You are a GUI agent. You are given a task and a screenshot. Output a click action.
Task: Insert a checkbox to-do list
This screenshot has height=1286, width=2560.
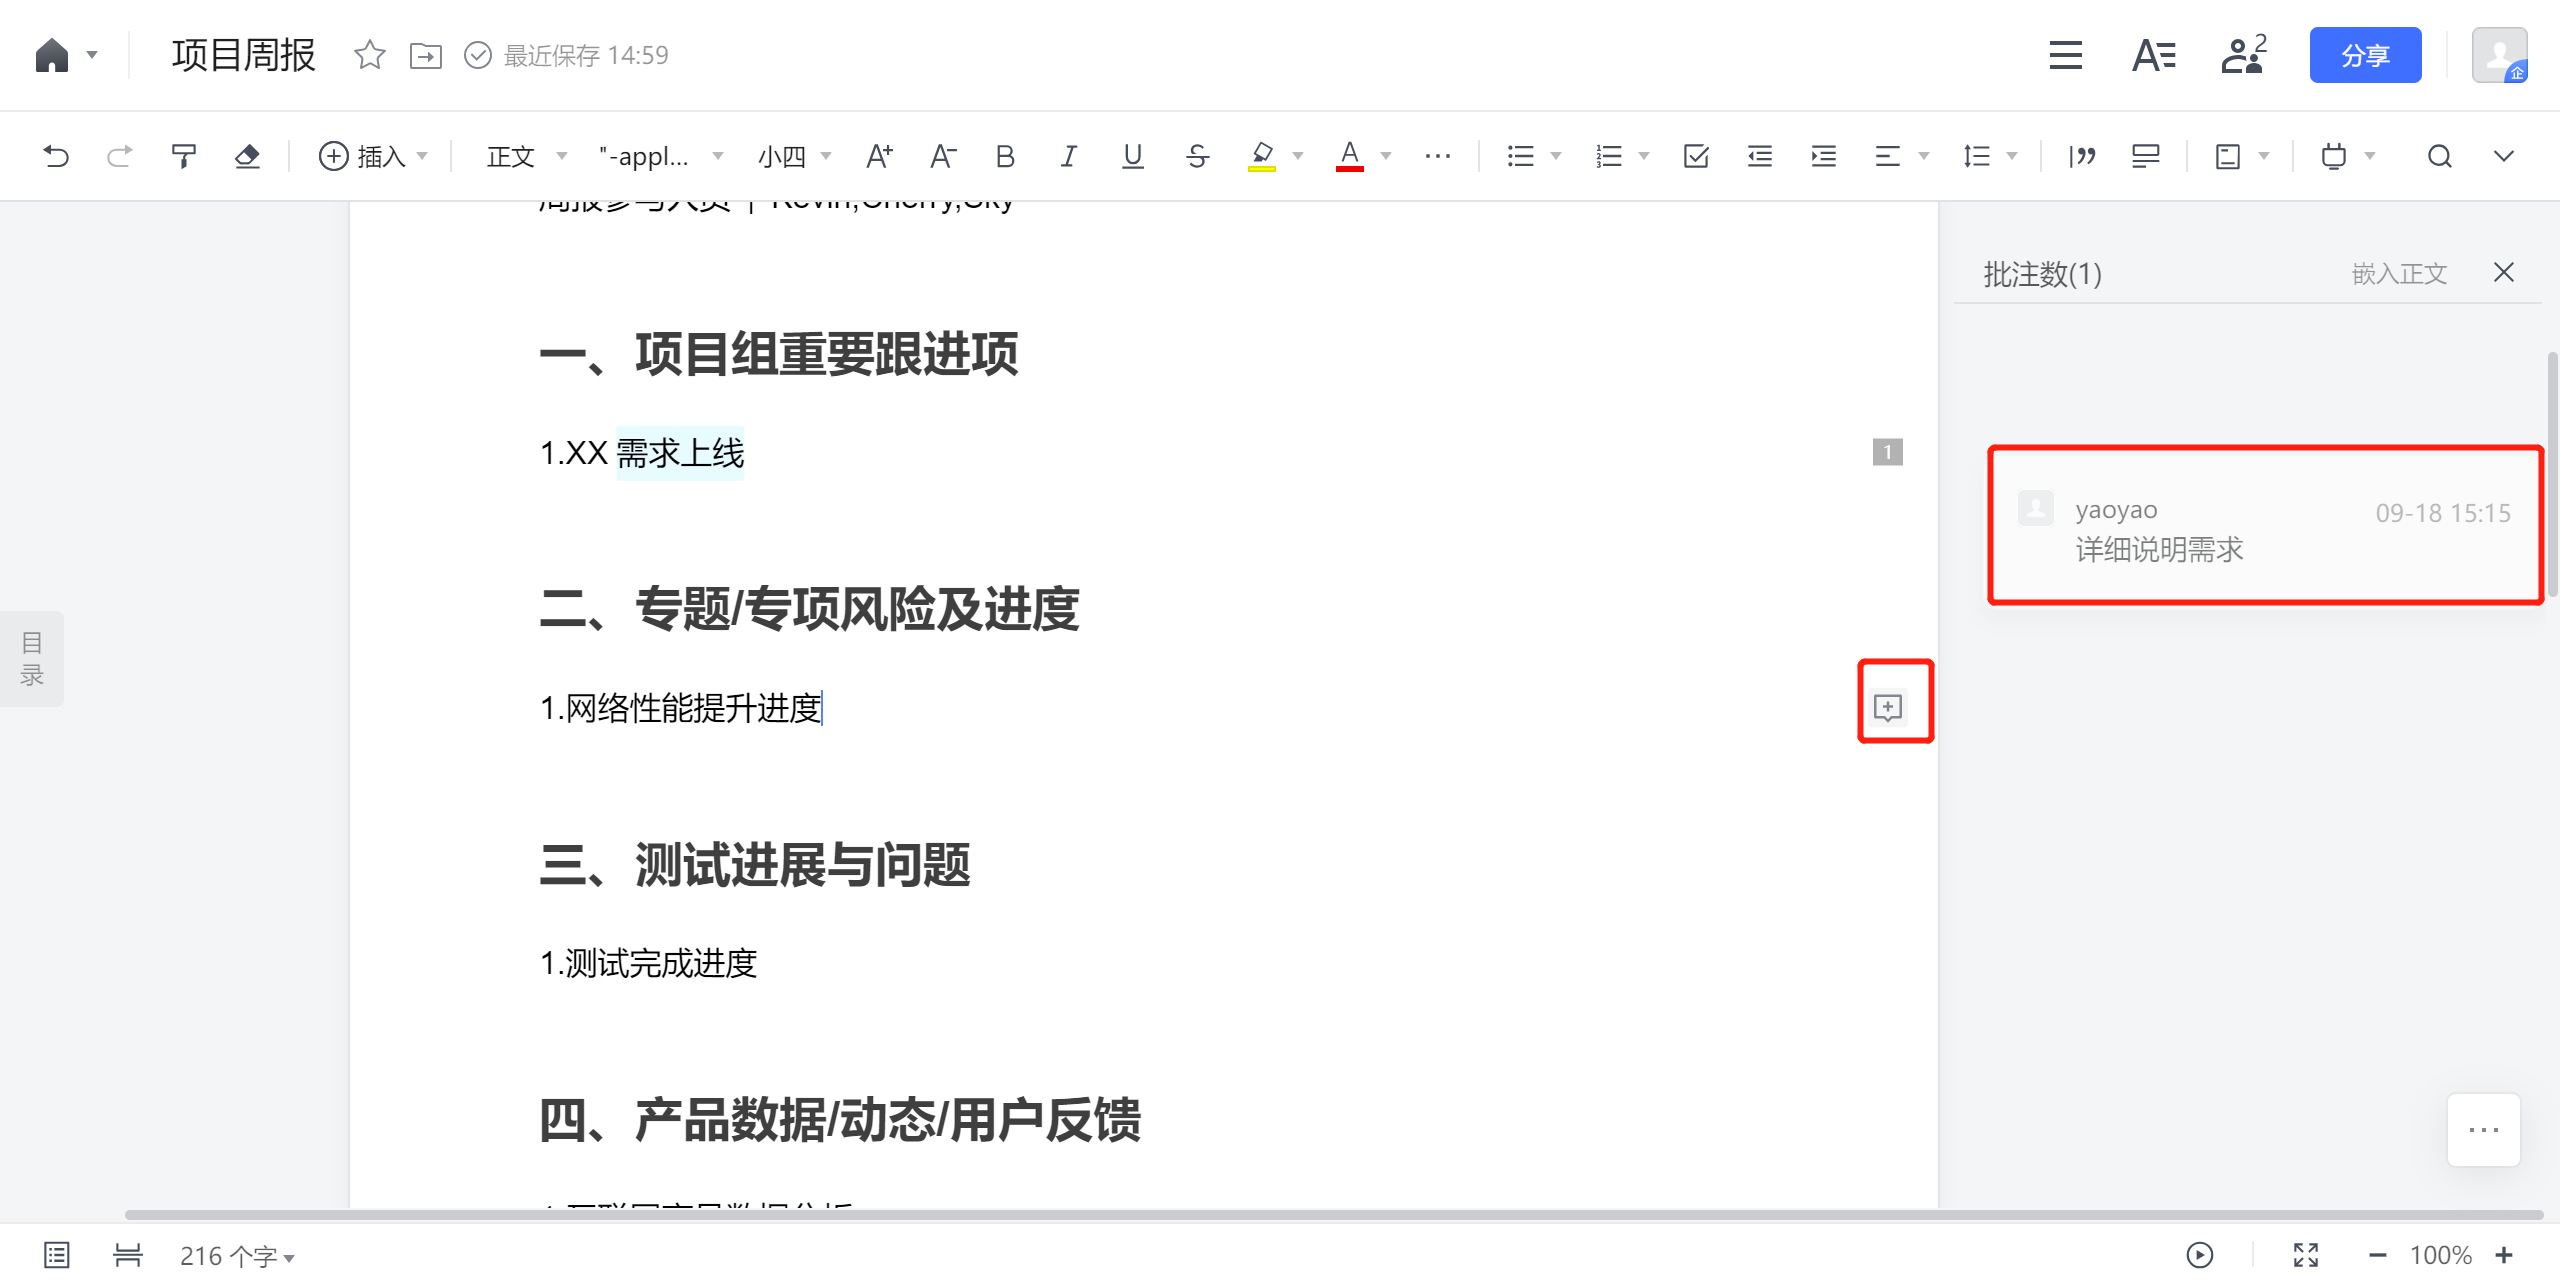(1696, 156)
